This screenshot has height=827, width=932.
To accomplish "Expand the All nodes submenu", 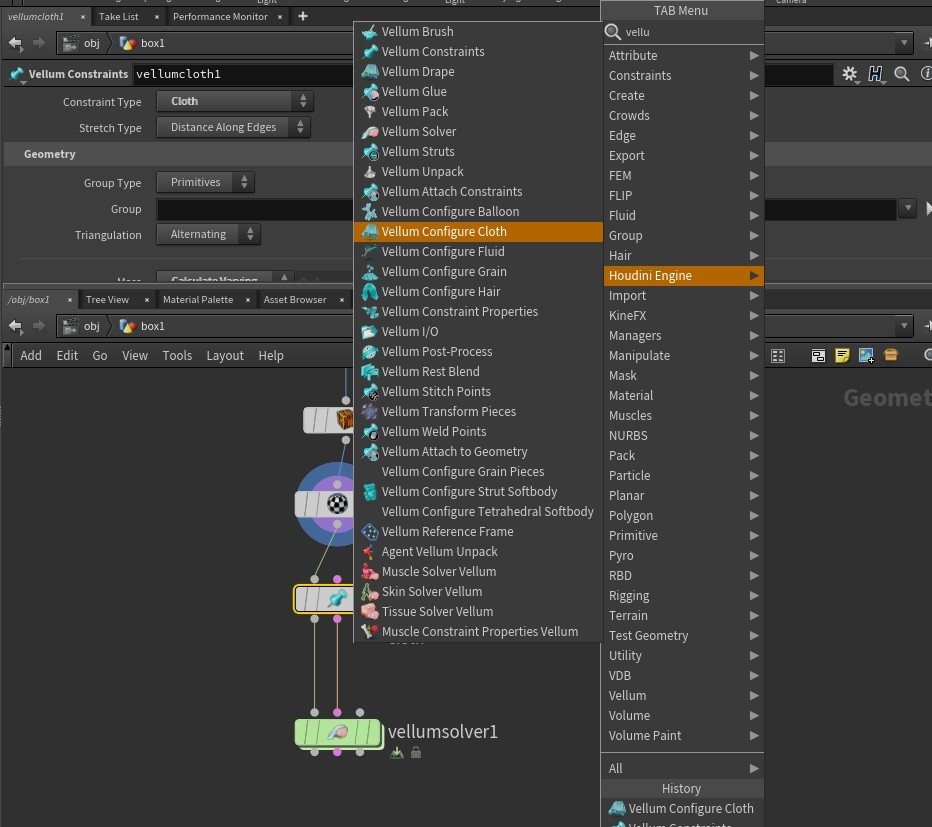I will (682, 769).
